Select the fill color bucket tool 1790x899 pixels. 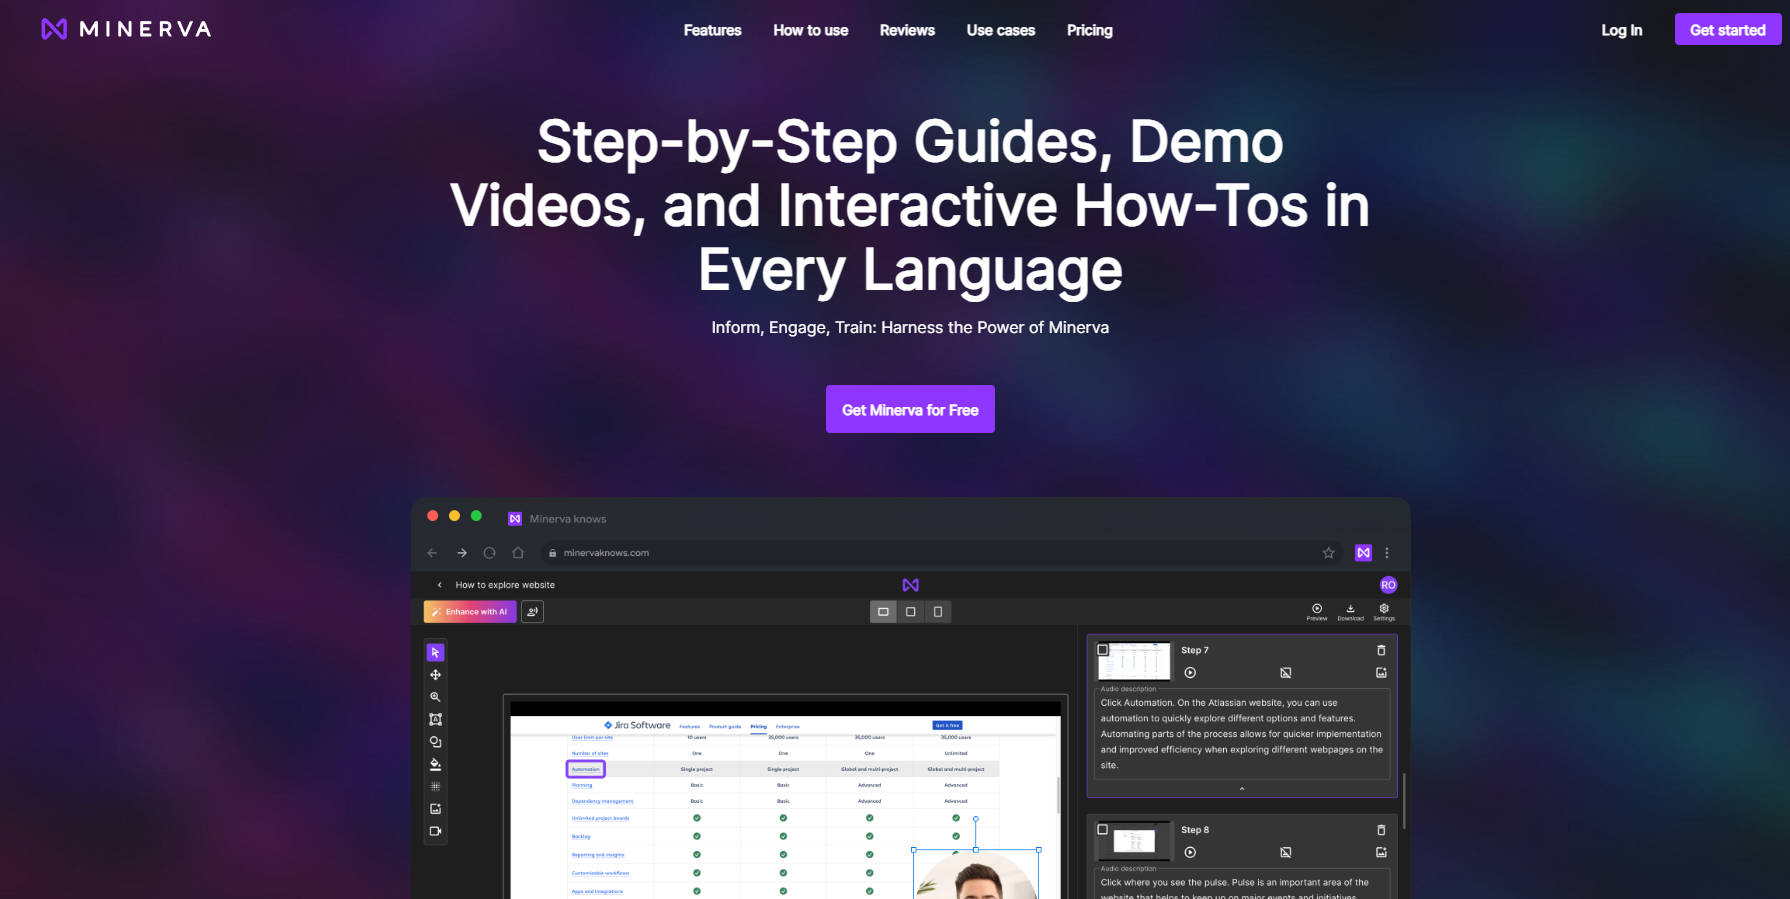point(435,764)
